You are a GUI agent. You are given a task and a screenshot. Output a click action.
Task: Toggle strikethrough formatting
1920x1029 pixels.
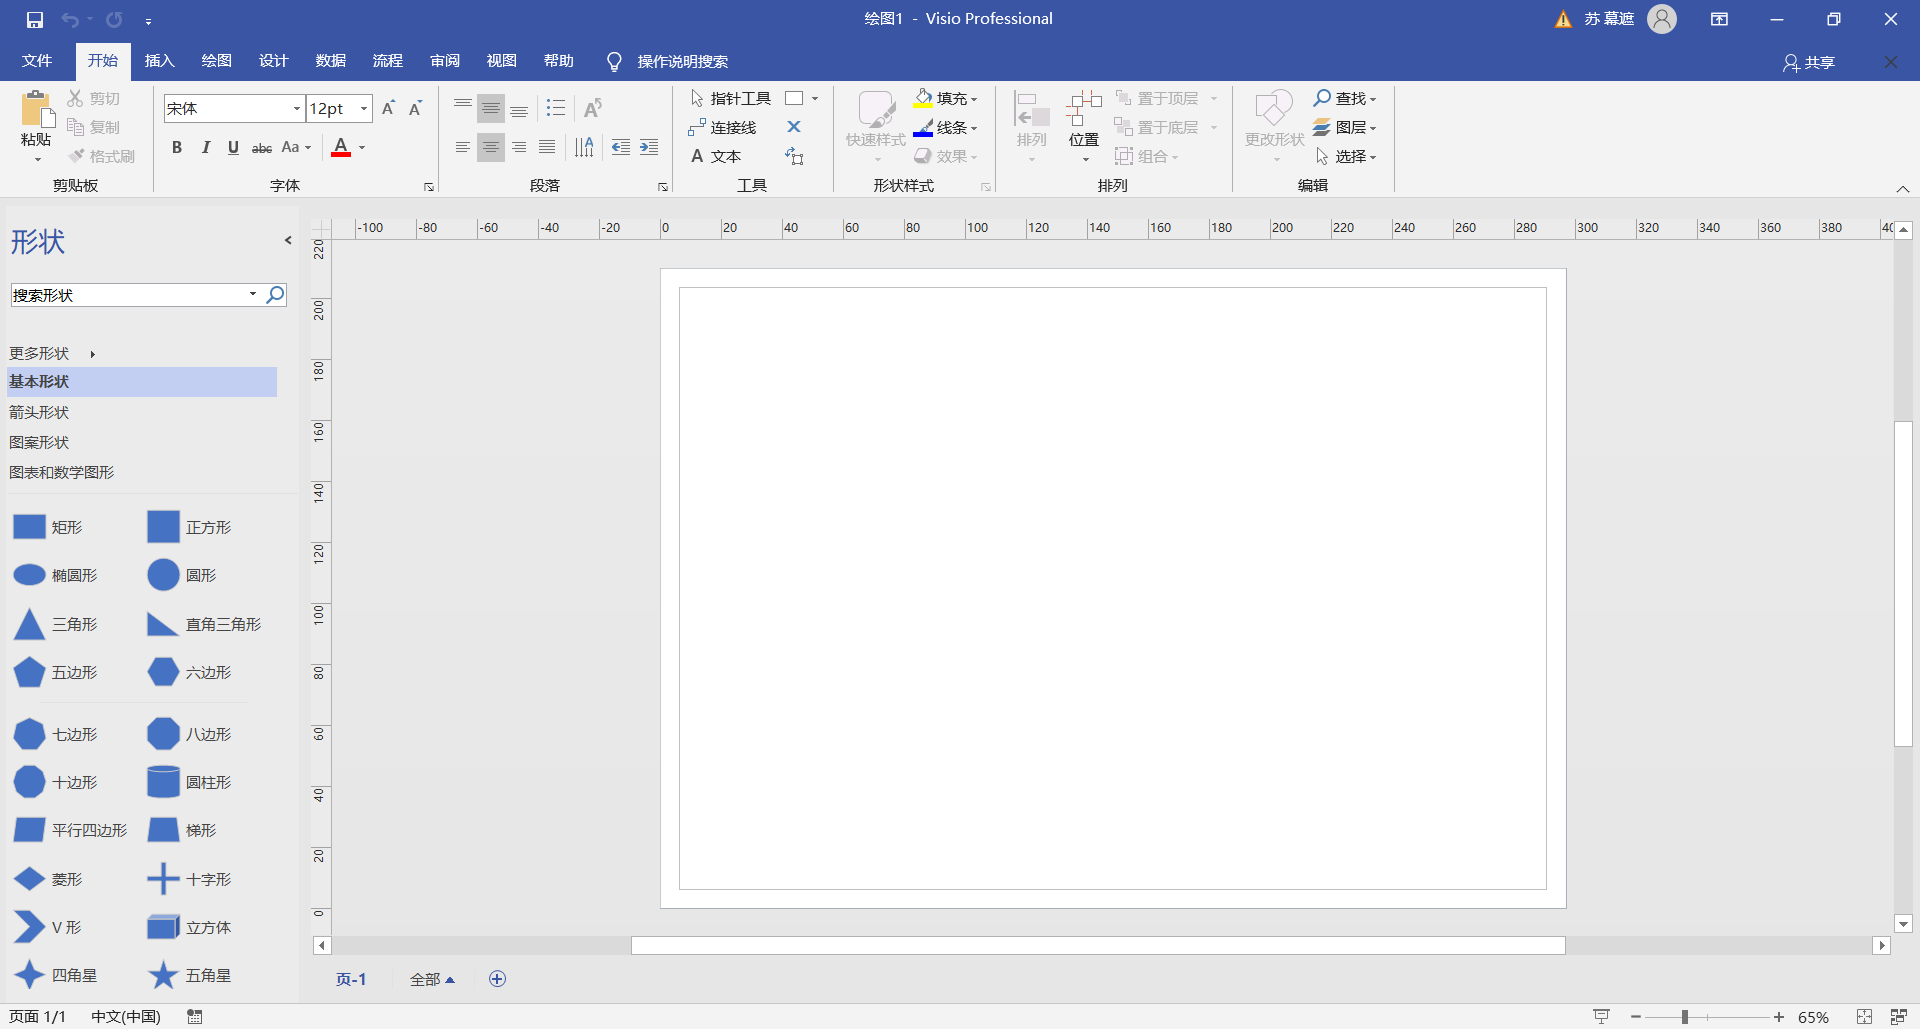(x=262, y=148)
